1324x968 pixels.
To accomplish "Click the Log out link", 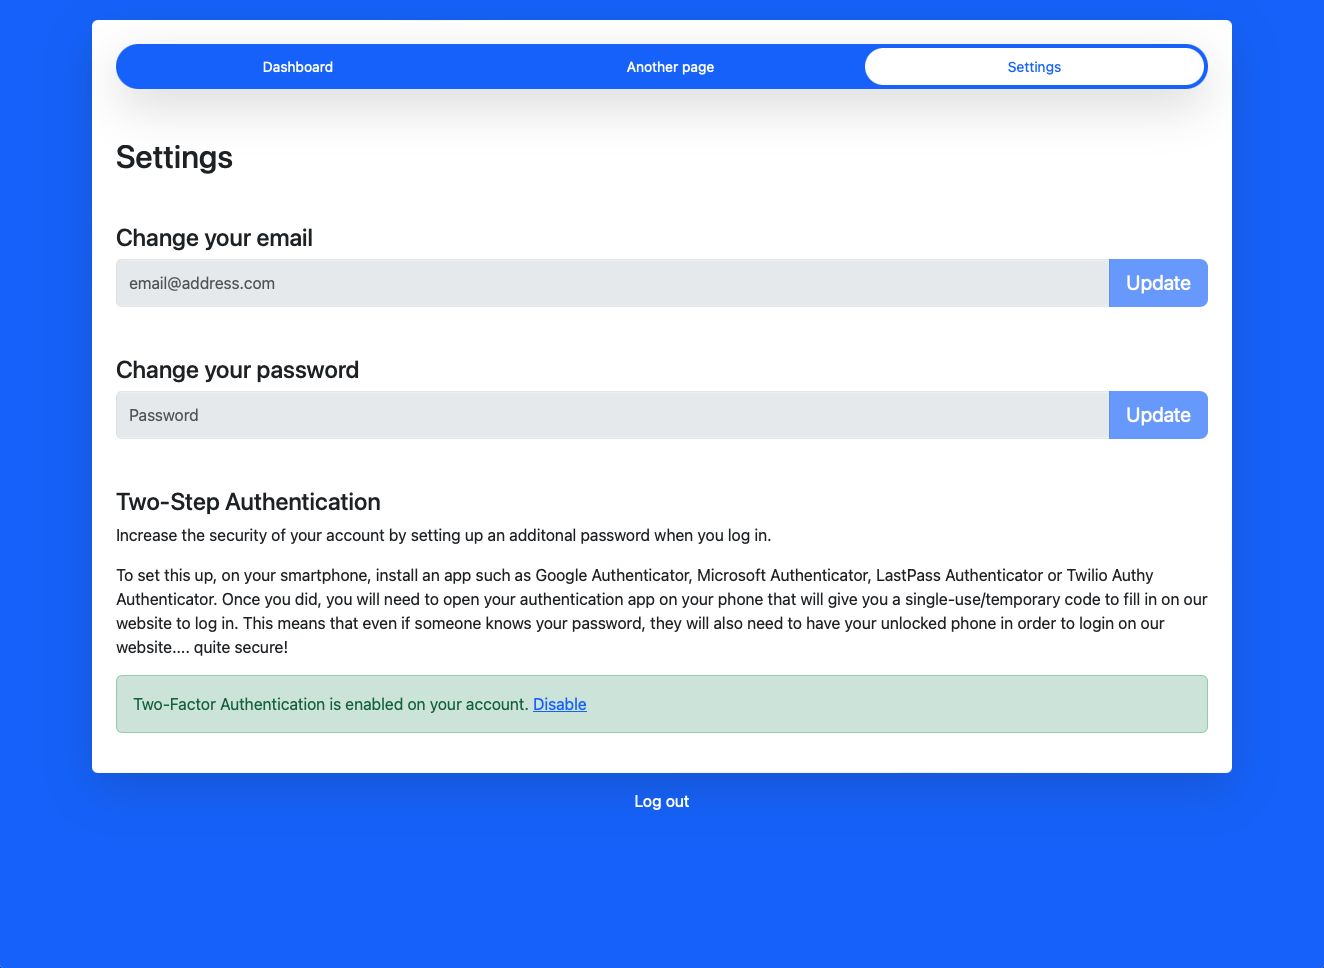I will pyautogui.click(x=662, y=801).
